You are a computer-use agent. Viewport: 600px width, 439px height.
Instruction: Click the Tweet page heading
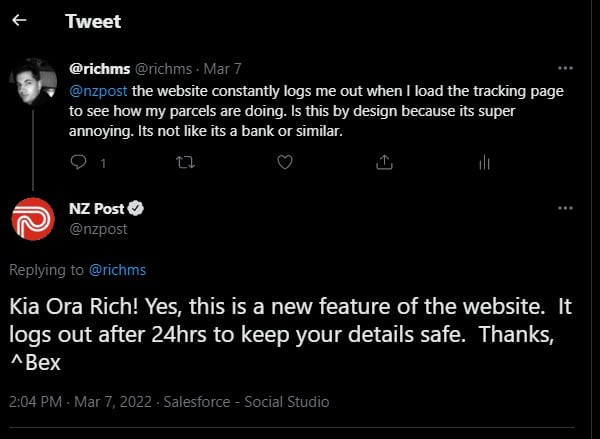(93, 21)
